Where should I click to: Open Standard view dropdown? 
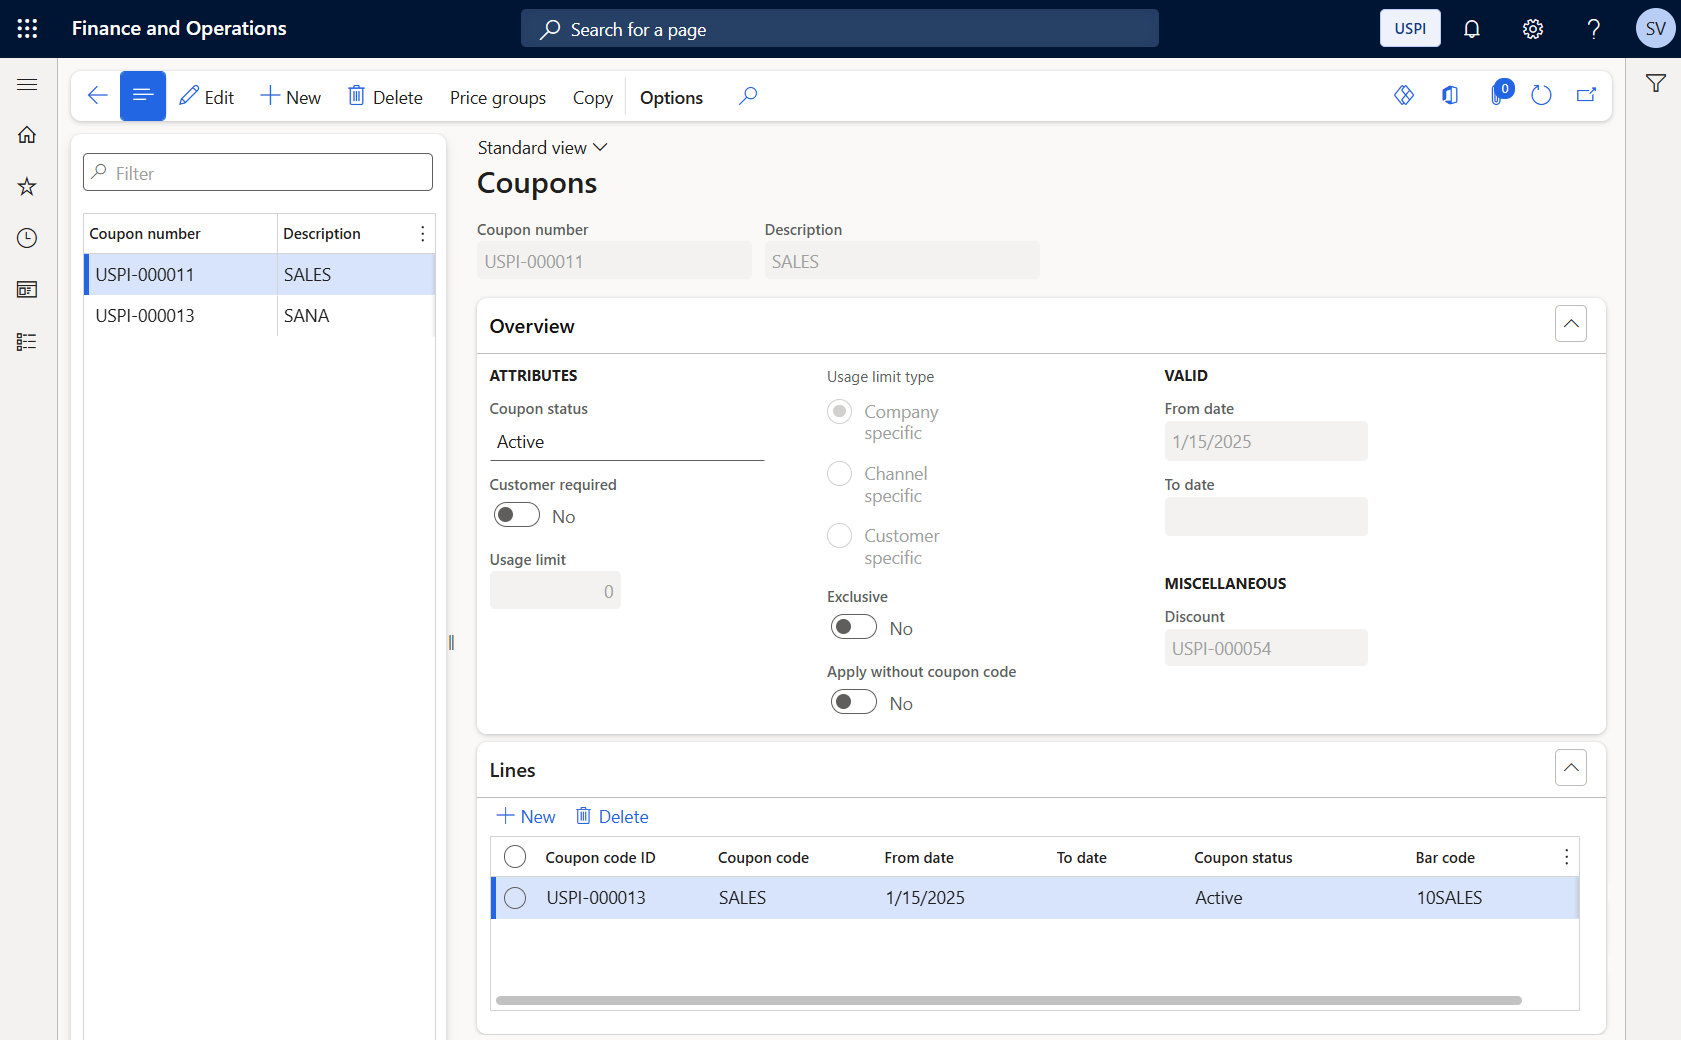click(x=542, y=148)
